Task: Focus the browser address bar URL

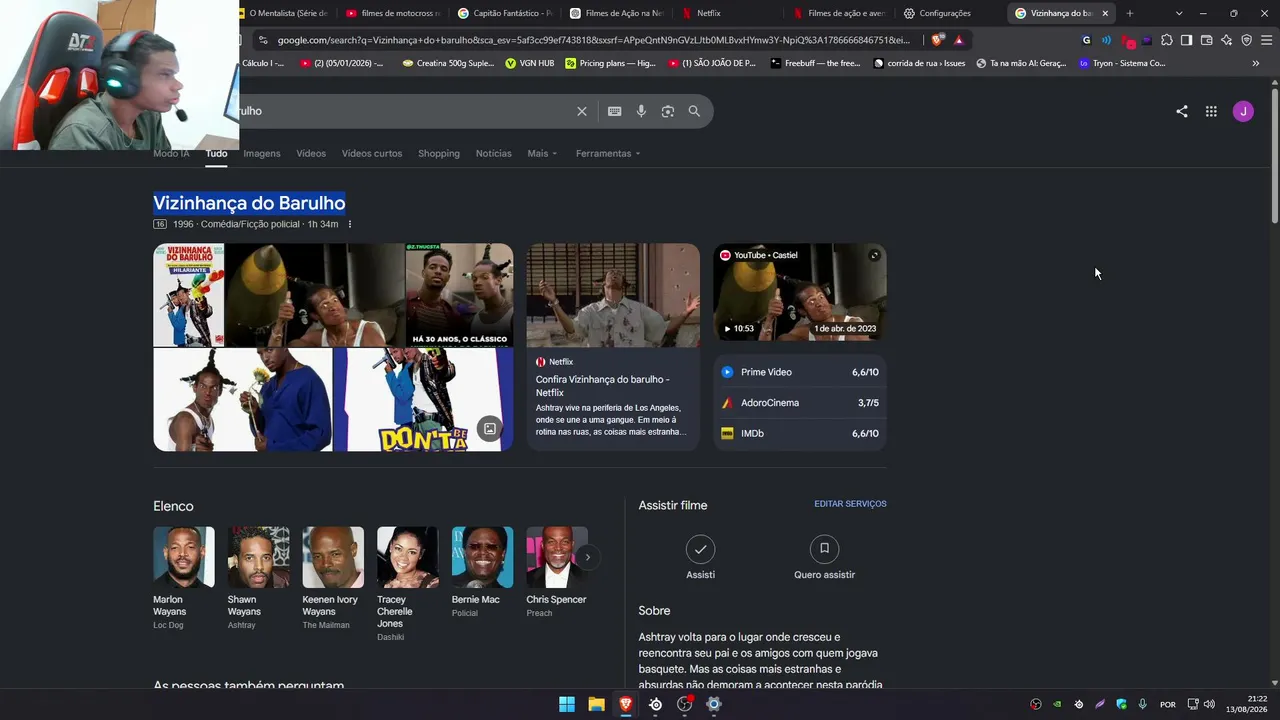Action: [x=594, y=40]
